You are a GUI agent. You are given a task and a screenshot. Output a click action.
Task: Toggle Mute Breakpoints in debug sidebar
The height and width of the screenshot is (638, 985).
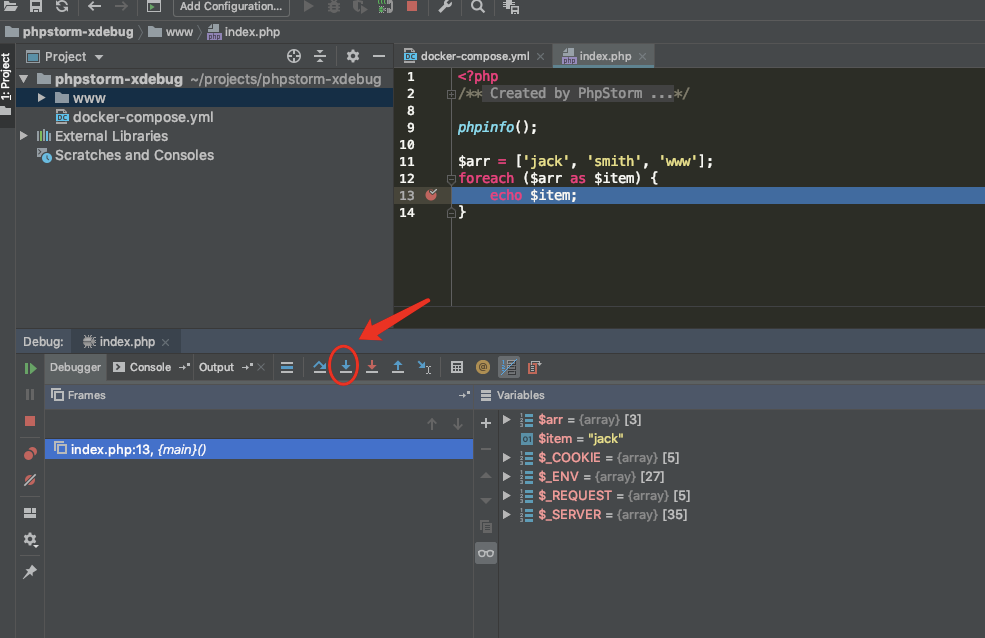30,480
